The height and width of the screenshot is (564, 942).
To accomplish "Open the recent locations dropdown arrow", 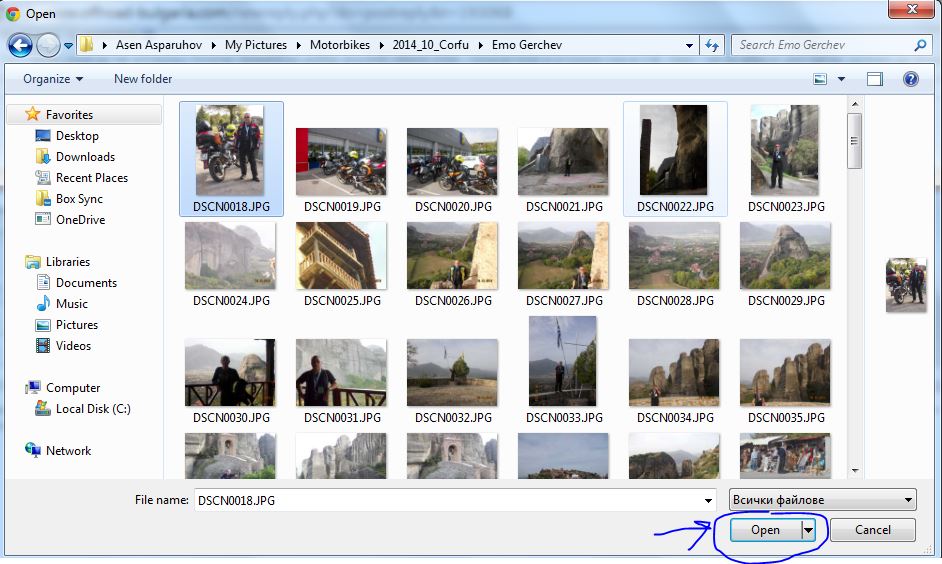I will tap(68, 46).
